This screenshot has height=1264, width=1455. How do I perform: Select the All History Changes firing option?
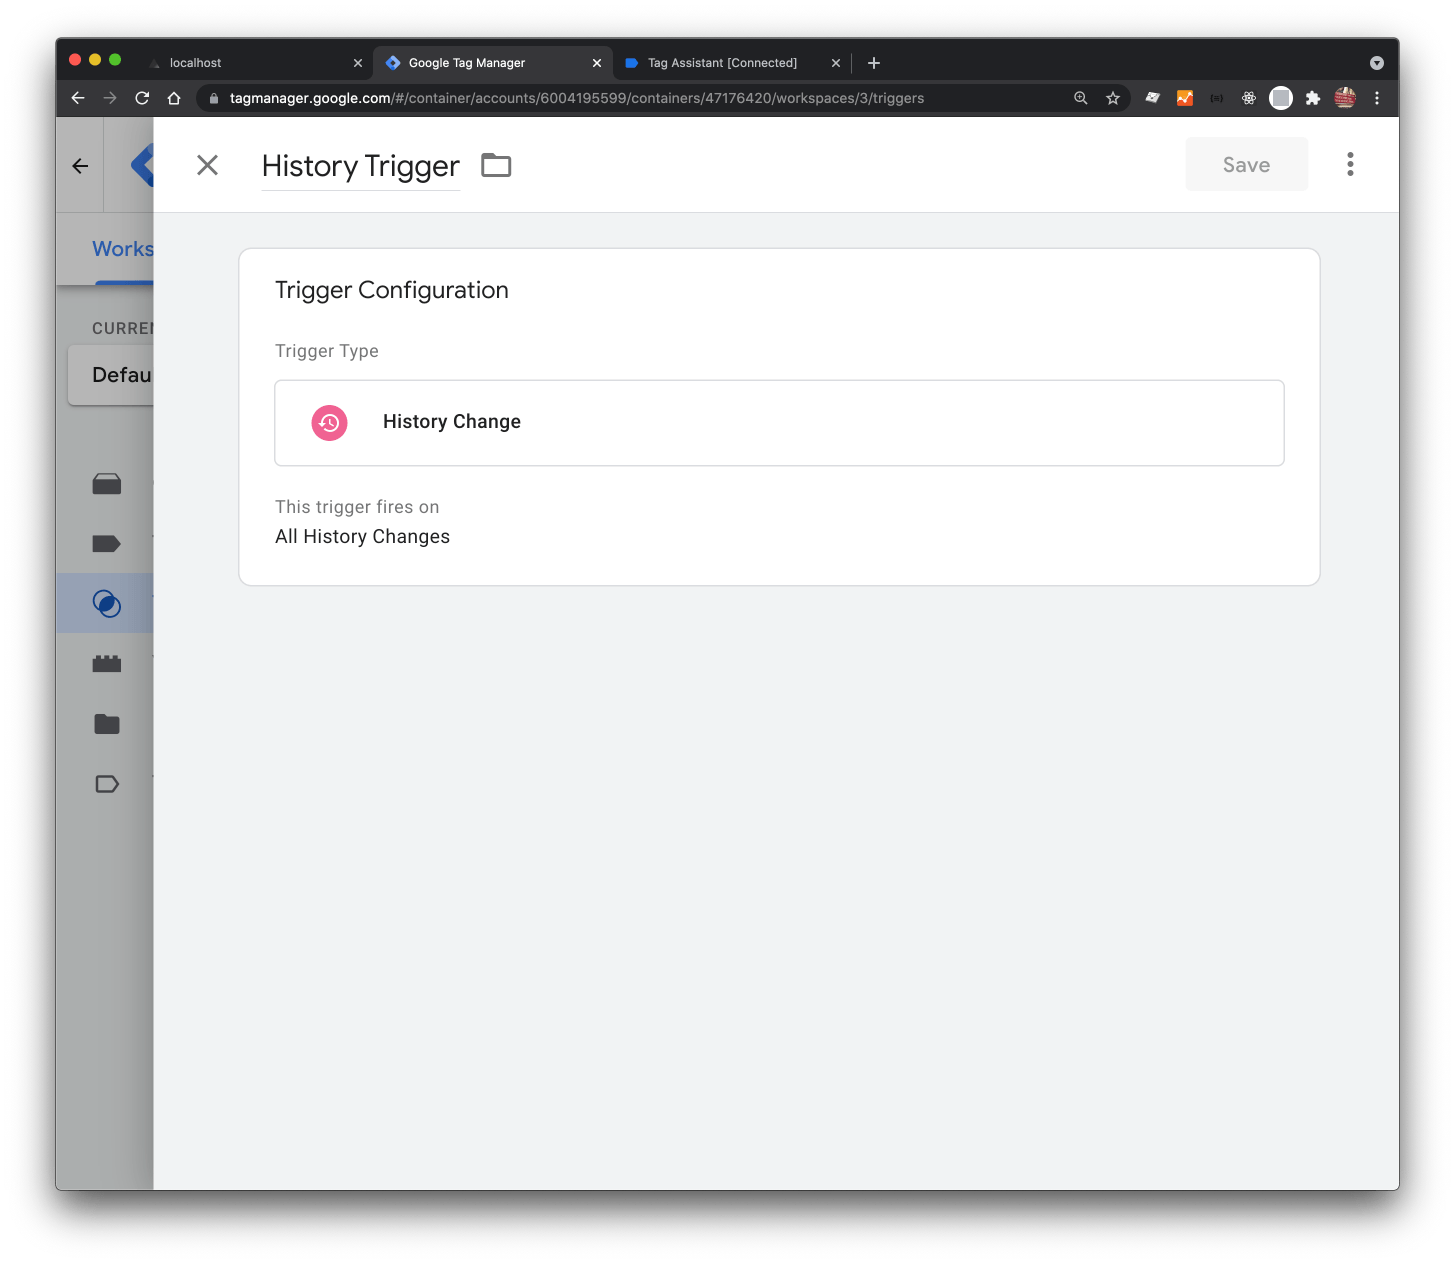click(362, 536)
